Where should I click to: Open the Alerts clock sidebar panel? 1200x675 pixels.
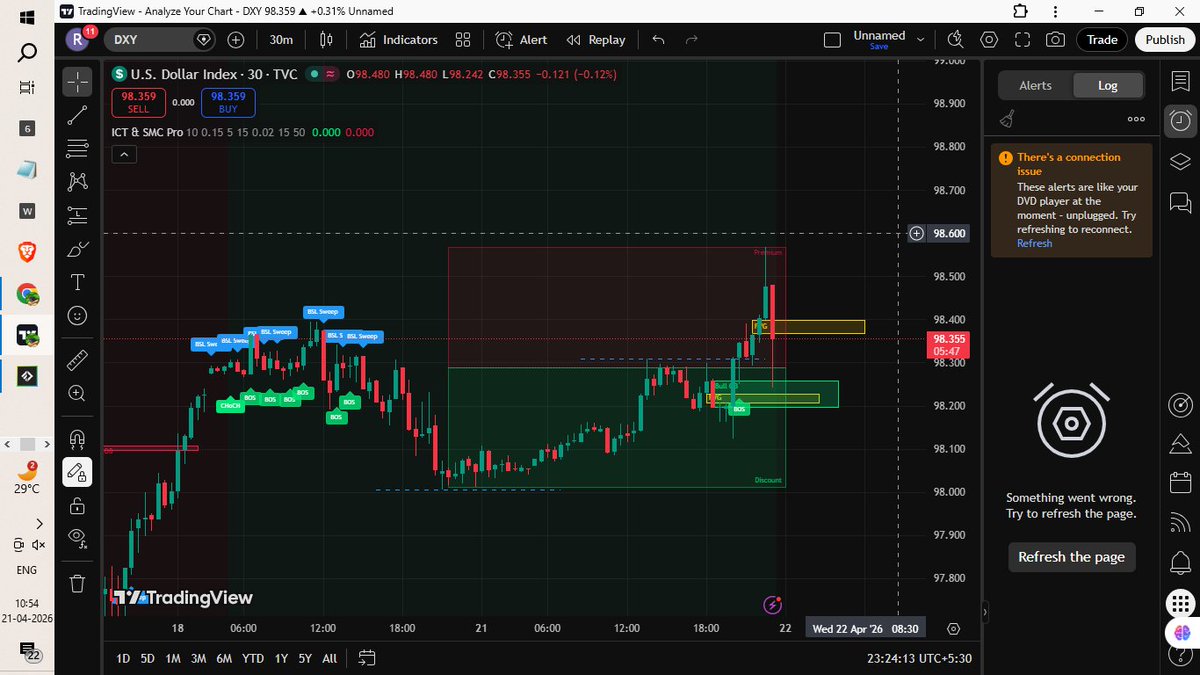1180,120
